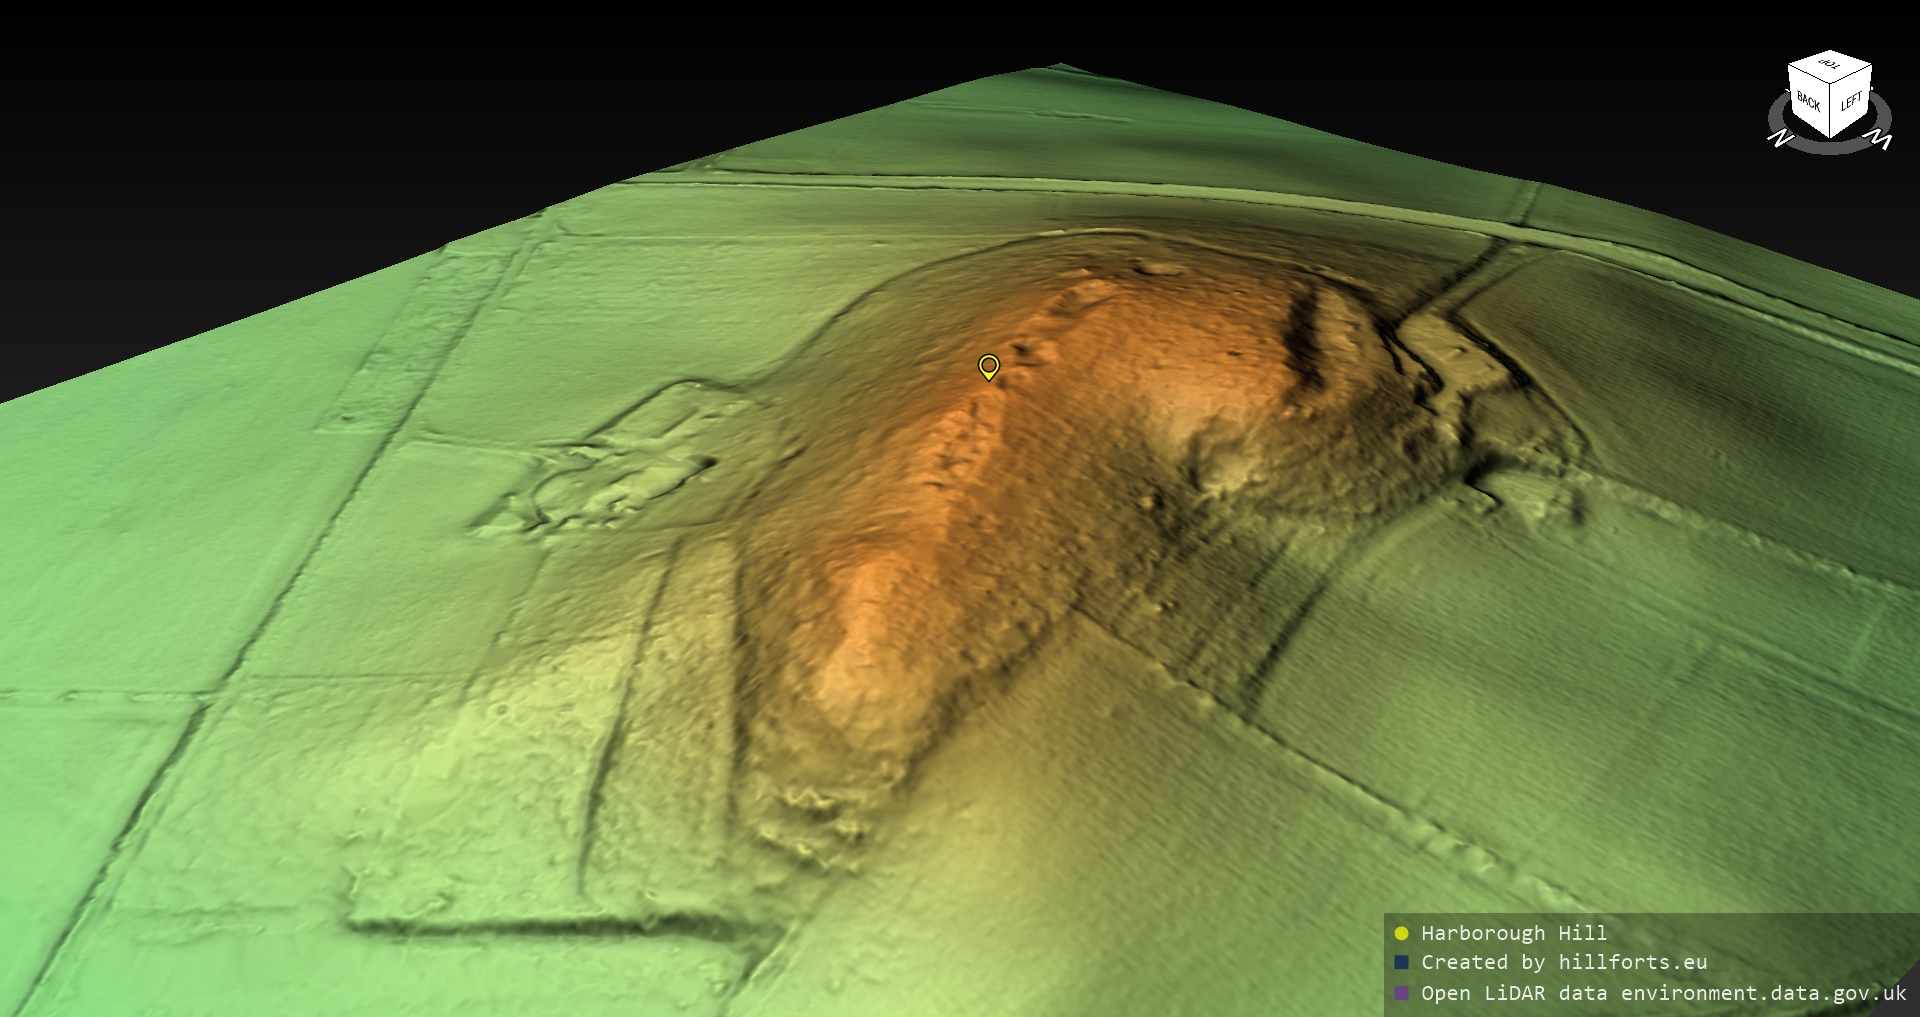Viewport: 1920px width, 1017px height.
Task: Select the Harborough Hill legend label
Action: 1513,933
